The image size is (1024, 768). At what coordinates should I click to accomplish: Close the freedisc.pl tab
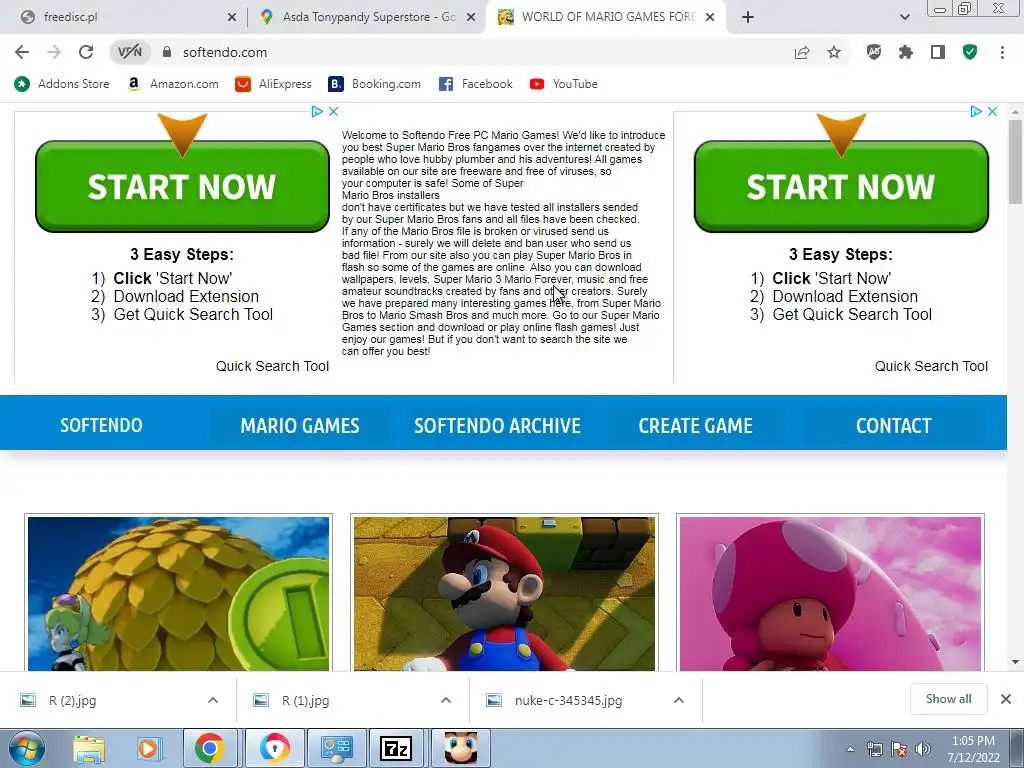click(x=232, y=18)
